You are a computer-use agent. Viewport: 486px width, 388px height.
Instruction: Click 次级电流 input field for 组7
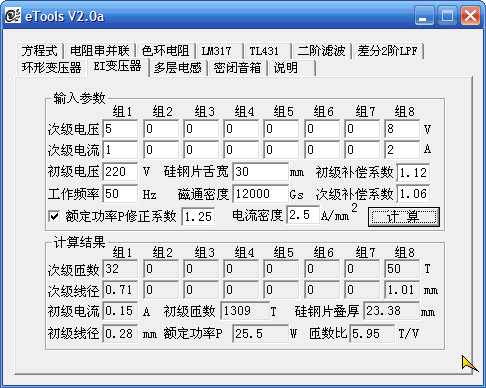pos(362,150)
